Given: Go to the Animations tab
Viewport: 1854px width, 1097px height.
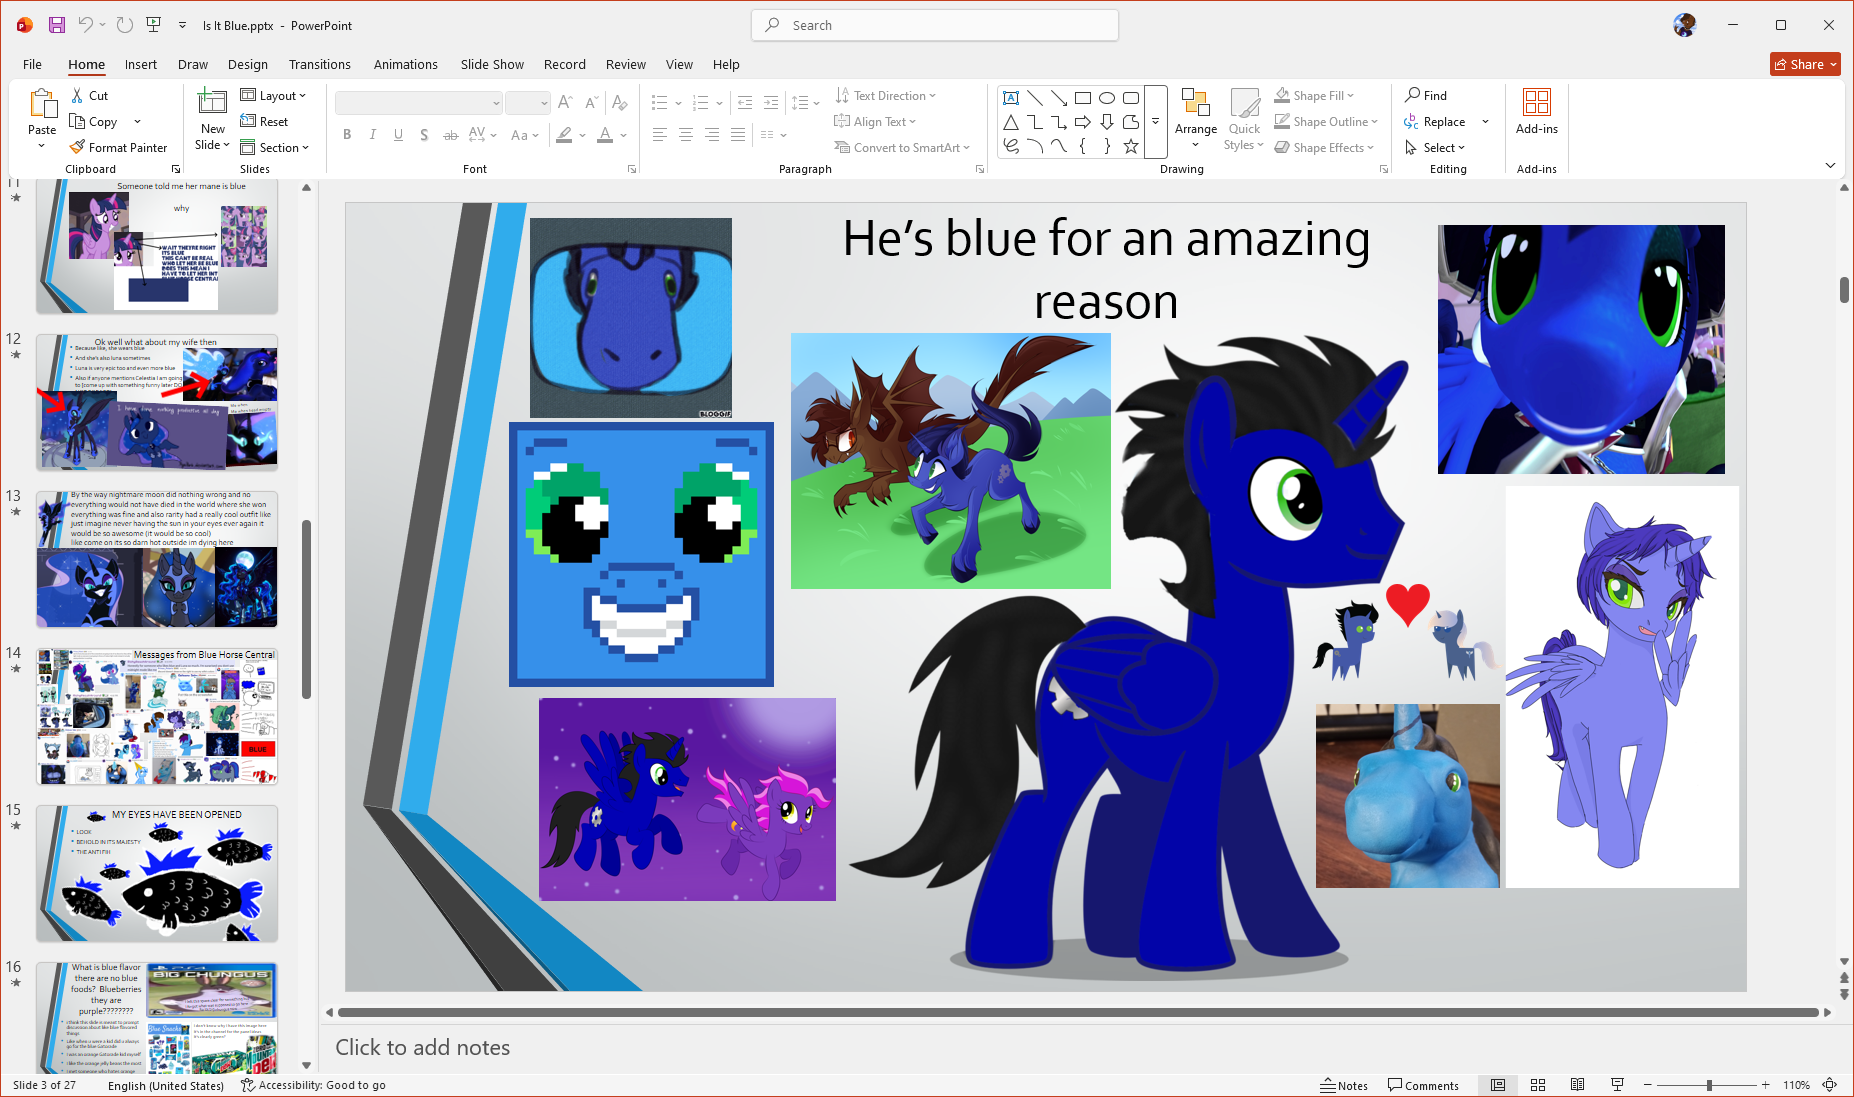Looking at the screenshot, I should coord(406,64).
